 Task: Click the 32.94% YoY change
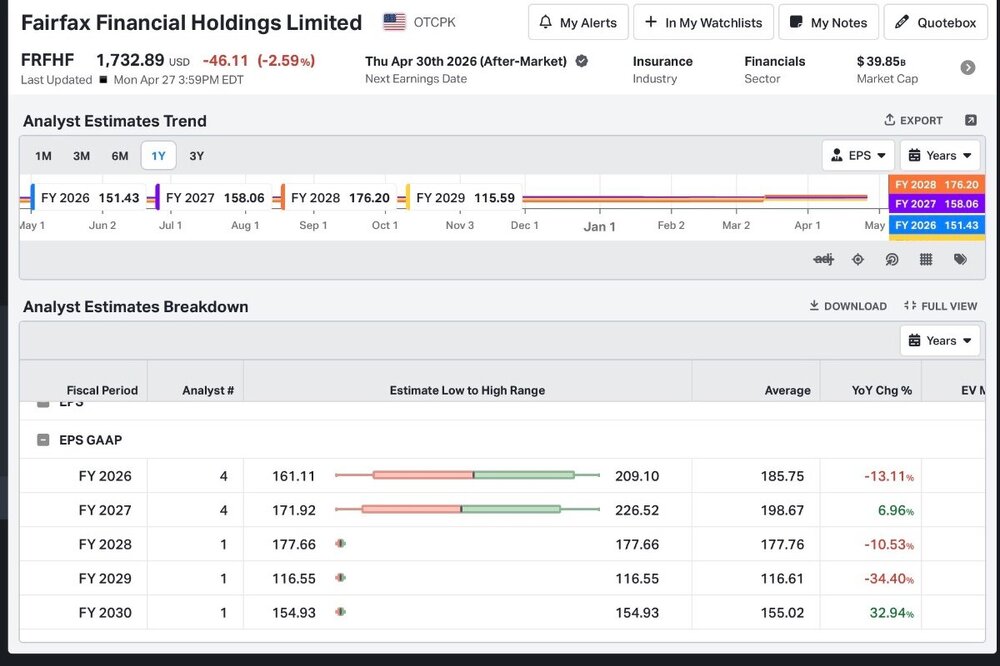(x=892, y=612)
